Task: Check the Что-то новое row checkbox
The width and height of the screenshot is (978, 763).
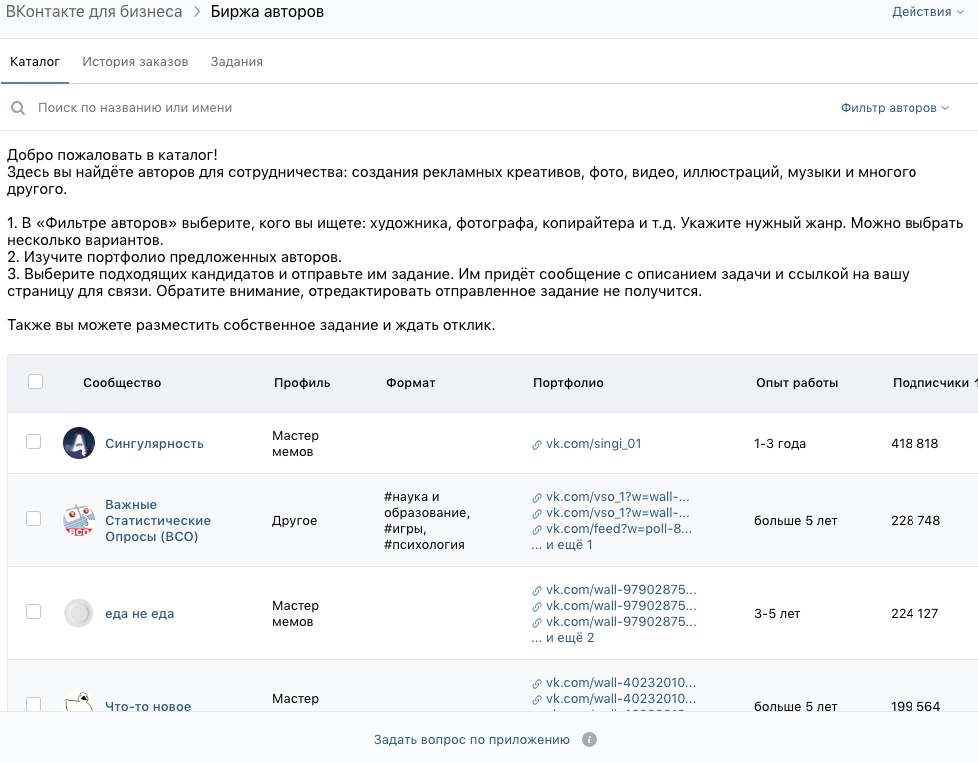Action: [x=34, y=704]
